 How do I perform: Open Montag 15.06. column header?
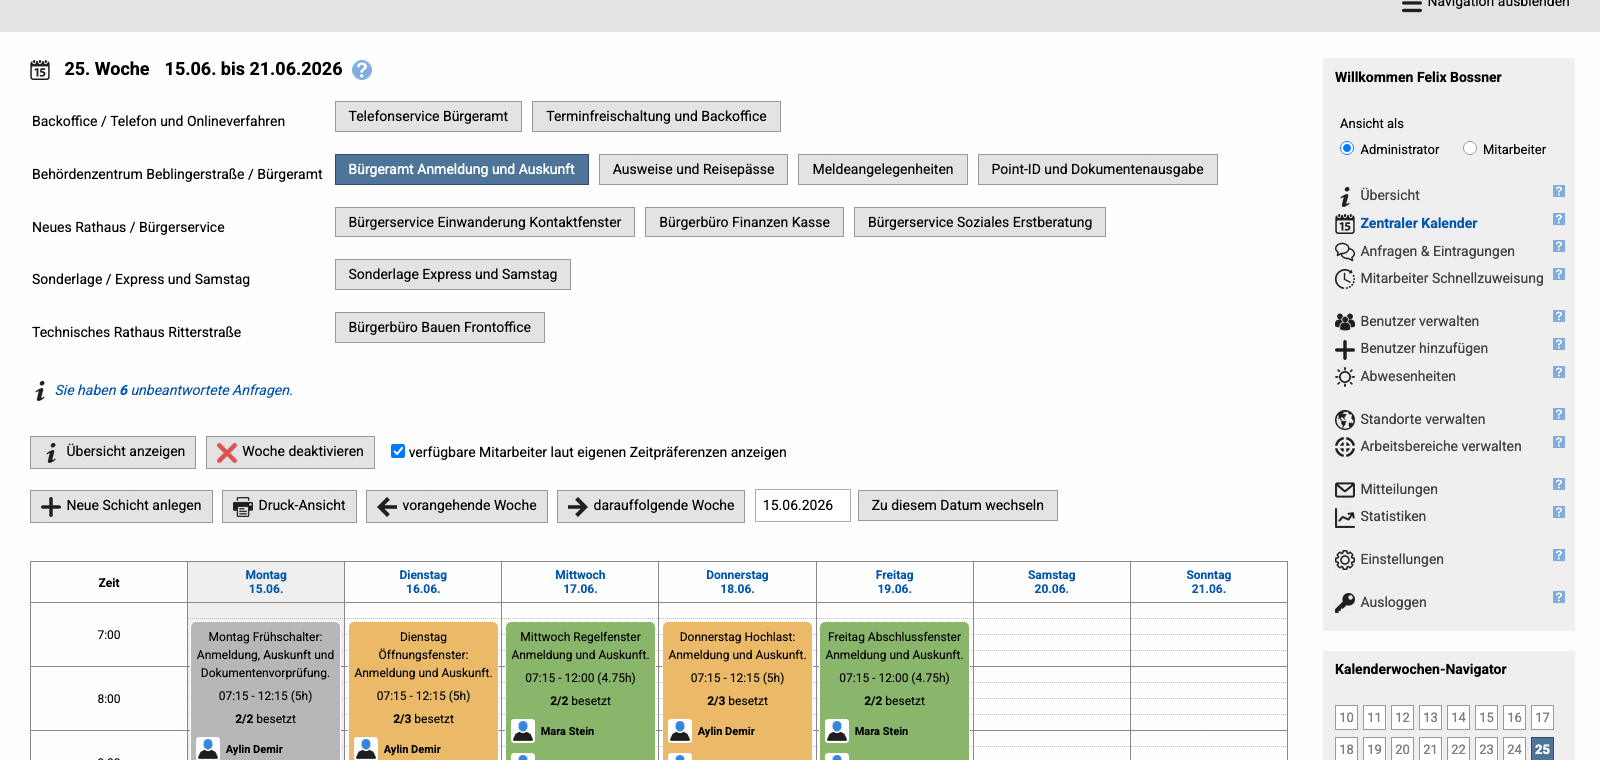(x=266, y=582)
